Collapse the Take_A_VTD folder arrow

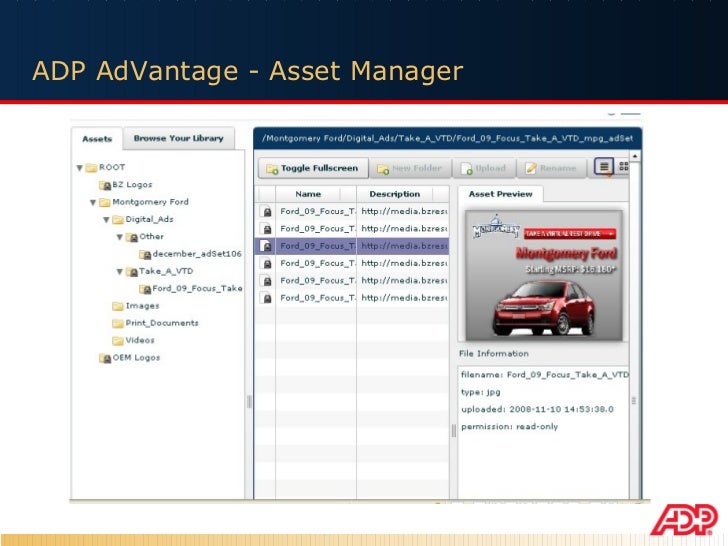click(120, 272)
